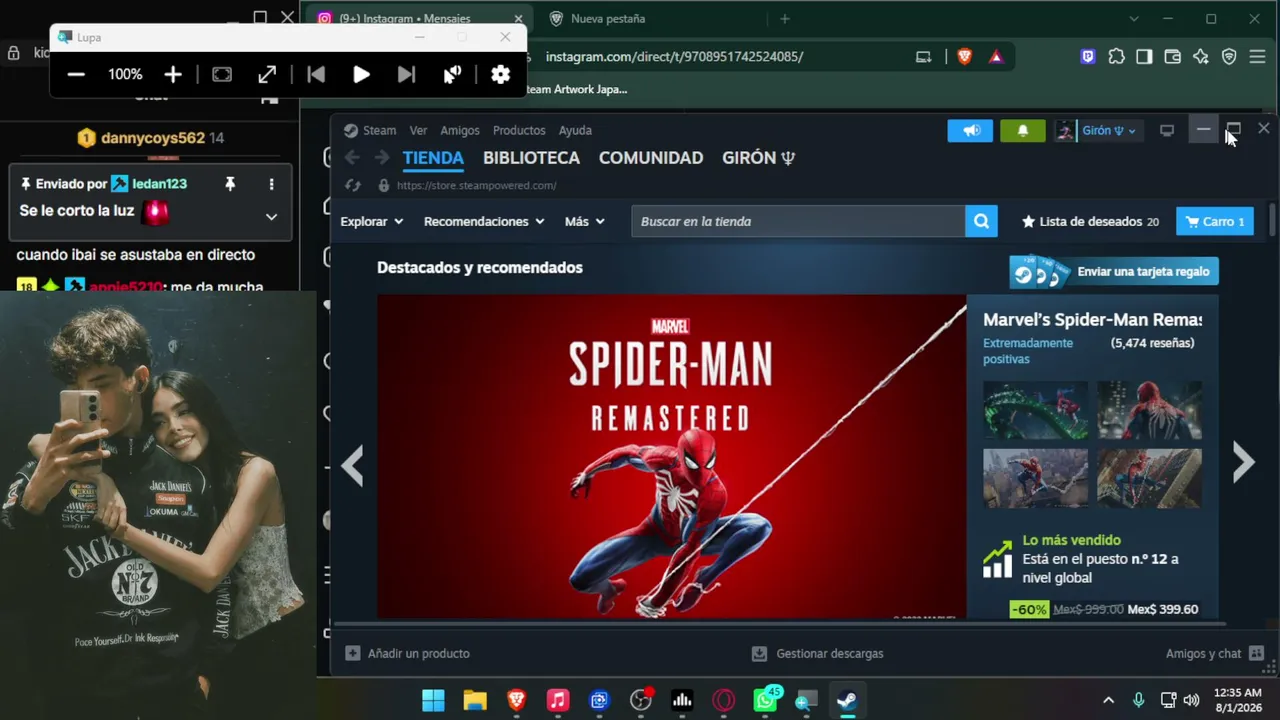Image resolution: width=1280 pixels, height=720 pixels.
Task: Open the Carro shopping cart
Action: pyautogui.click(x=1215, y=221)
